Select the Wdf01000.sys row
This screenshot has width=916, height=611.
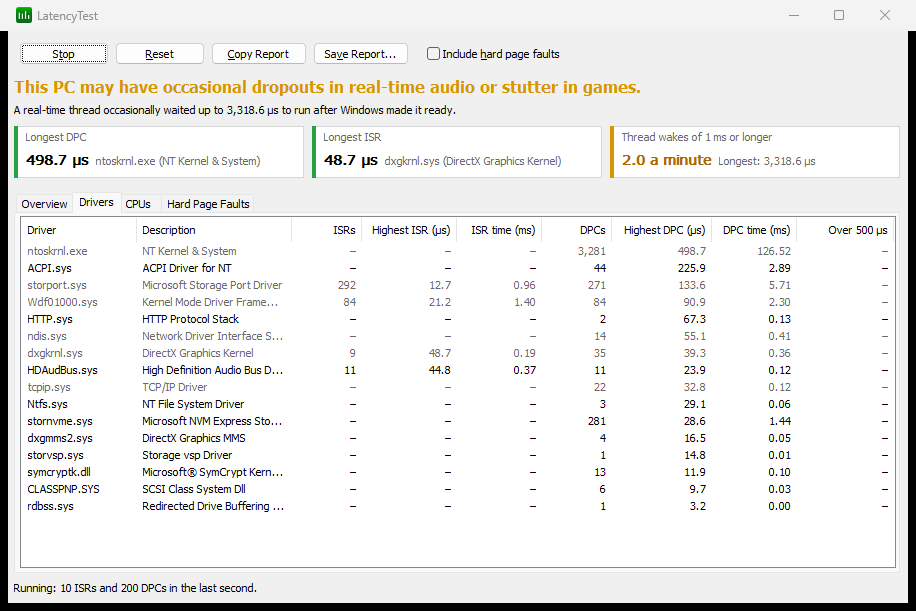tap(457, 302)
